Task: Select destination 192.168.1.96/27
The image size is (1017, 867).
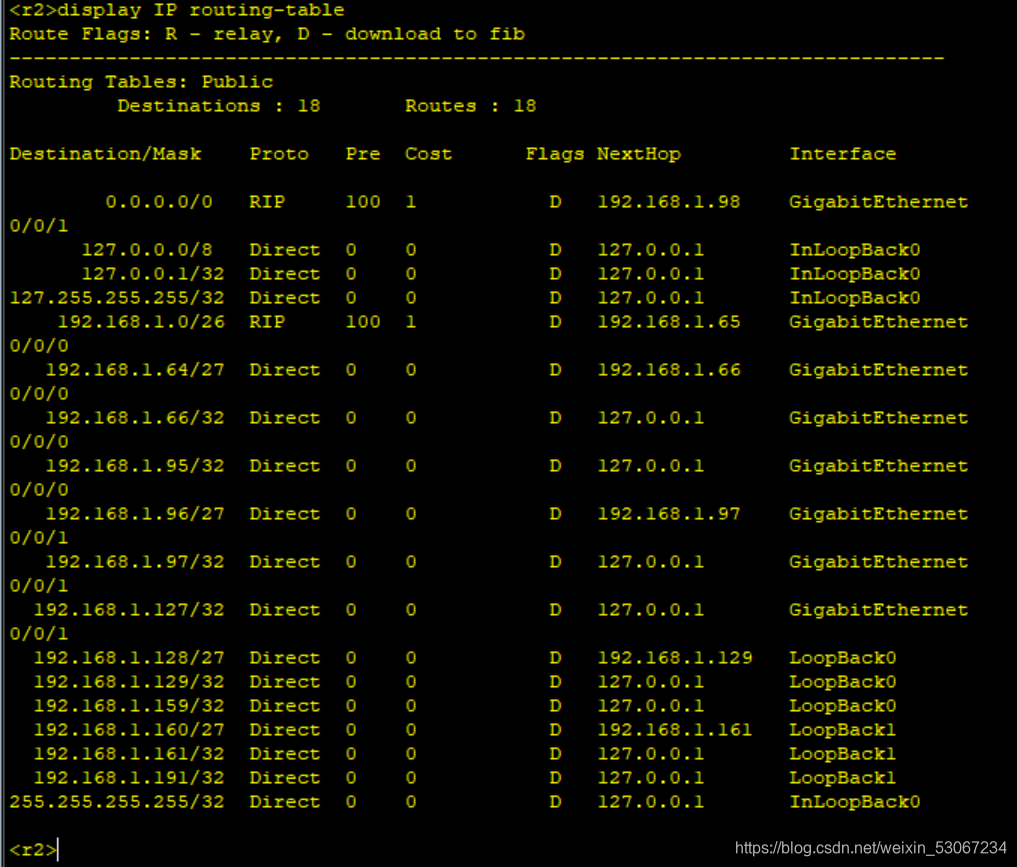Action: pos(135,514)
